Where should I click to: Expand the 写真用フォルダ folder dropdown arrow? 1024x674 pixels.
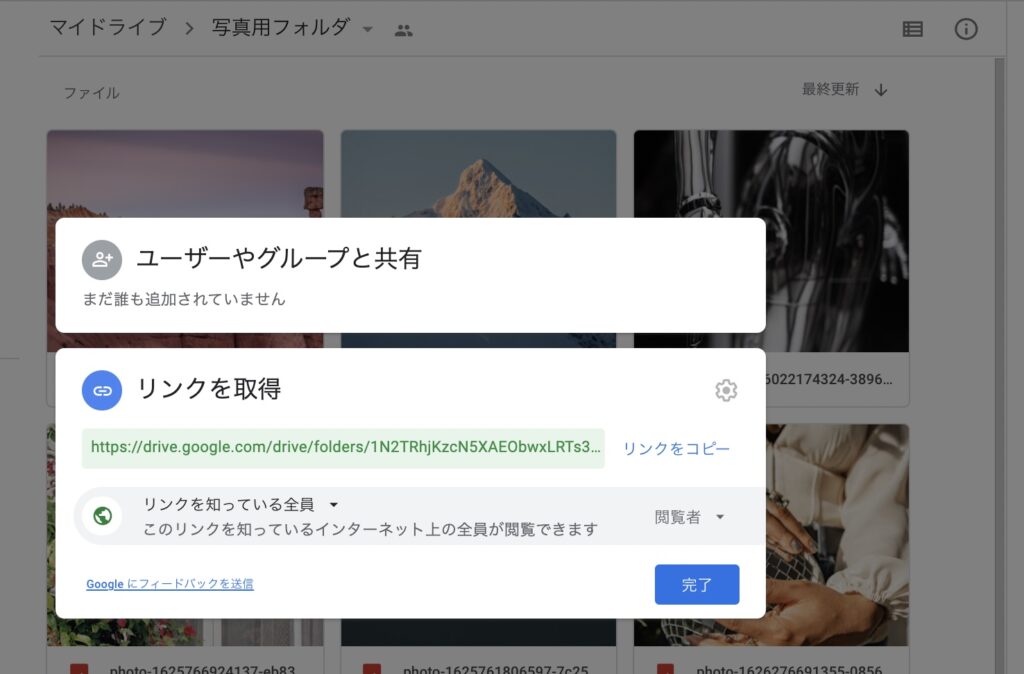point(368,30)
